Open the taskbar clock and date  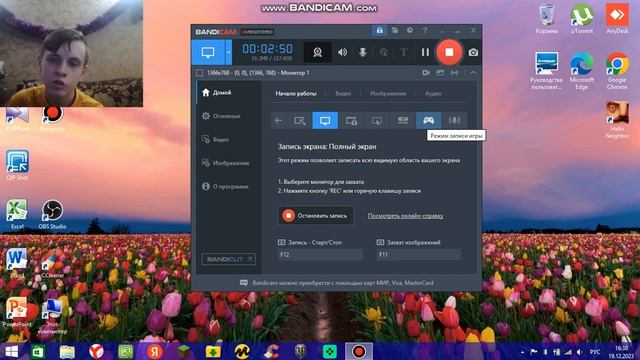621,352
